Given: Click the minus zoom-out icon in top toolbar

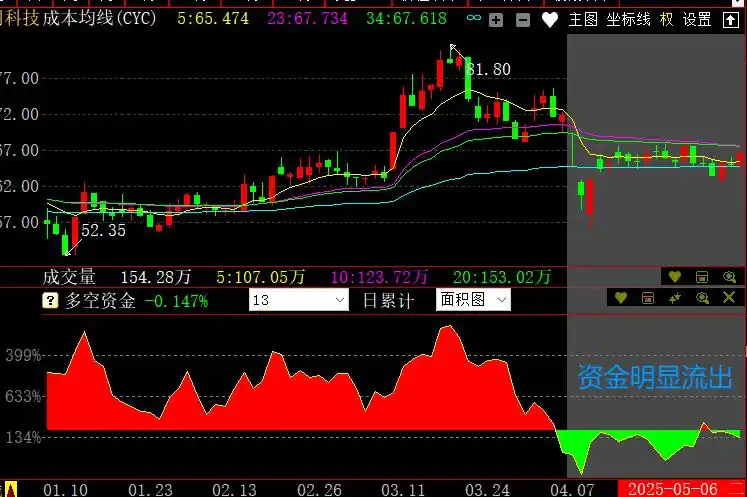Looking at the screenshot, I should tap(523, 19).
